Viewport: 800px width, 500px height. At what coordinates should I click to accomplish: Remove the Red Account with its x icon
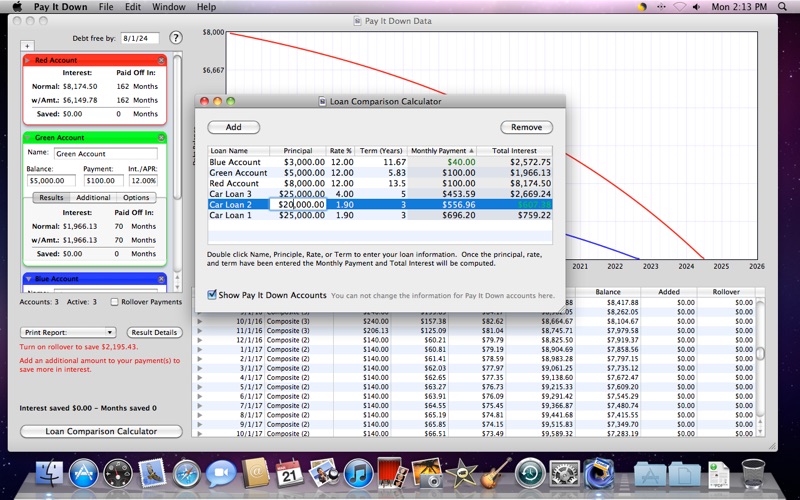[161, 60]
